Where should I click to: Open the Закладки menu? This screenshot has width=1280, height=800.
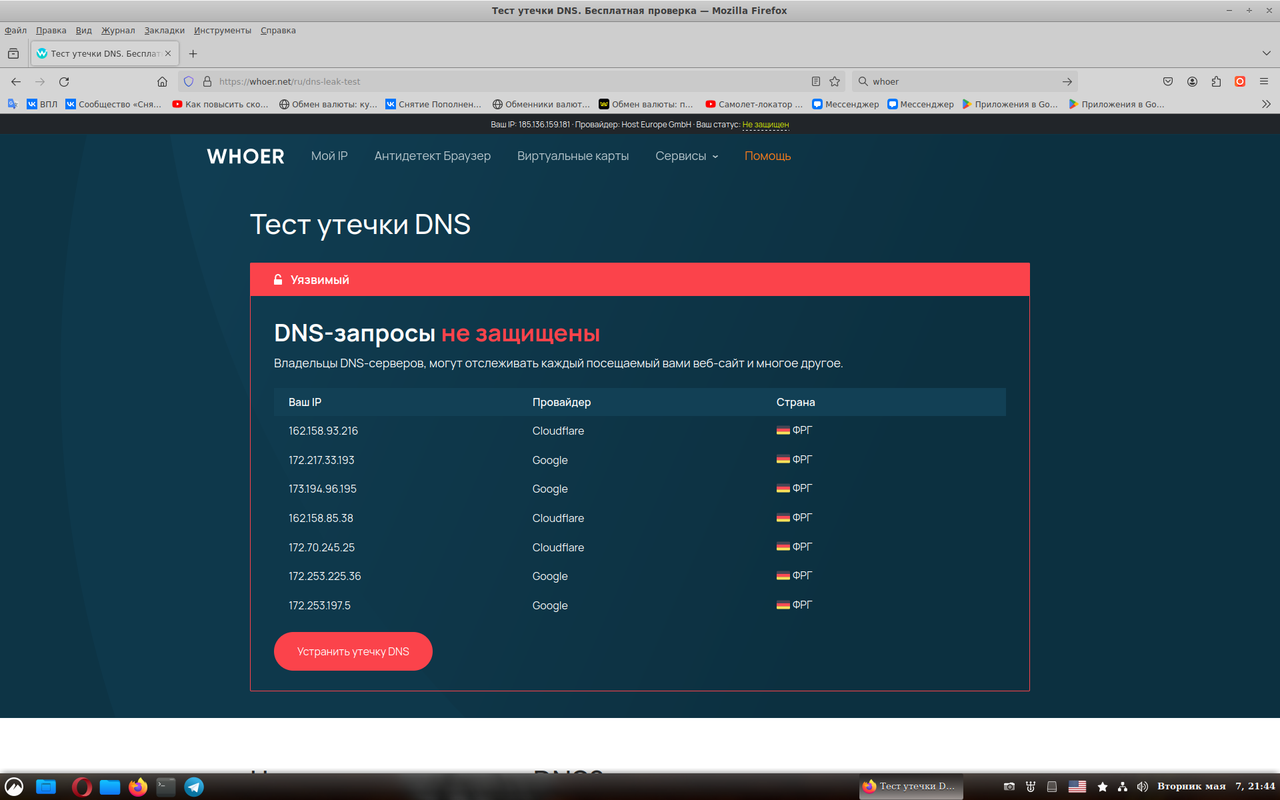165,30
